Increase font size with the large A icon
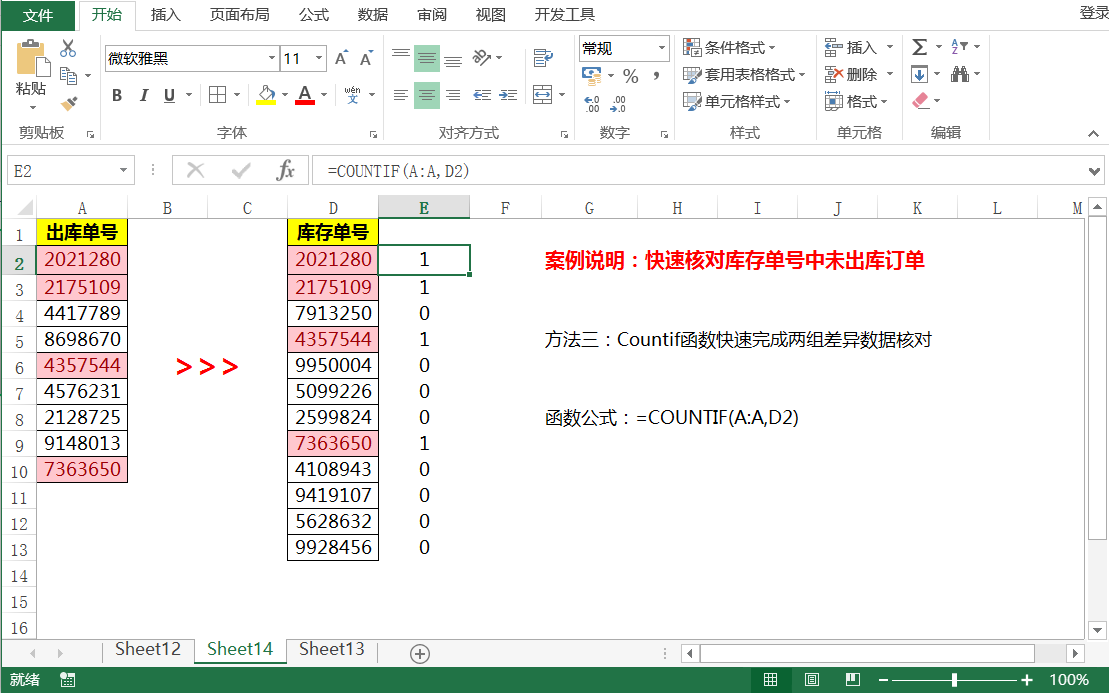The image size is (1109, 693). [x=342, y=58]
